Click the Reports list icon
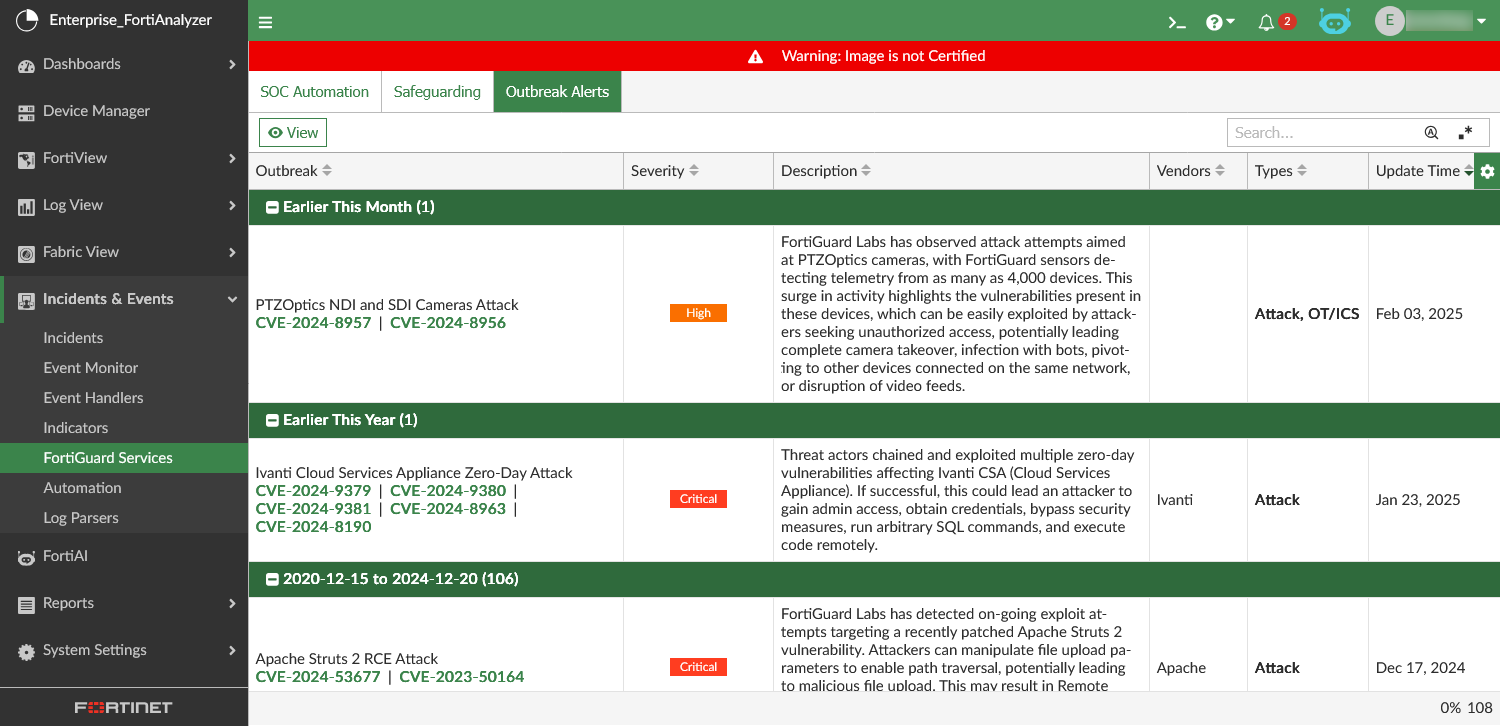Image resolution: width=1500 pixels, height=726 pixels. tap(27, 604)
